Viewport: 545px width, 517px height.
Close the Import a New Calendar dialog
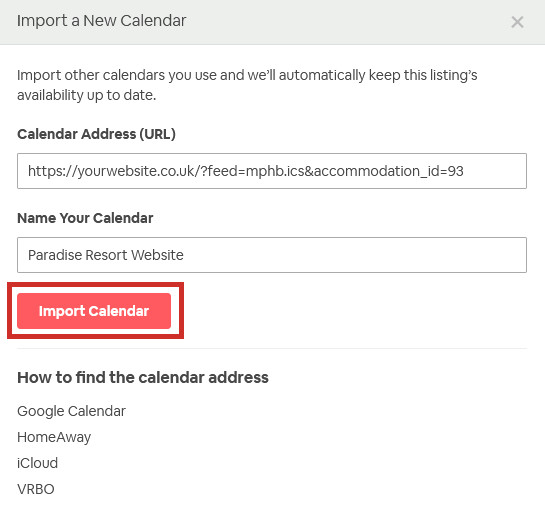[517, 22]
